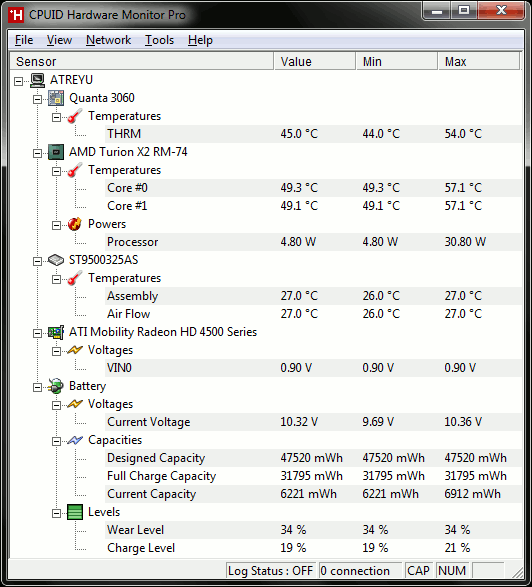
Task: Select the Charge Level row
Action: (x=313, y=548)
